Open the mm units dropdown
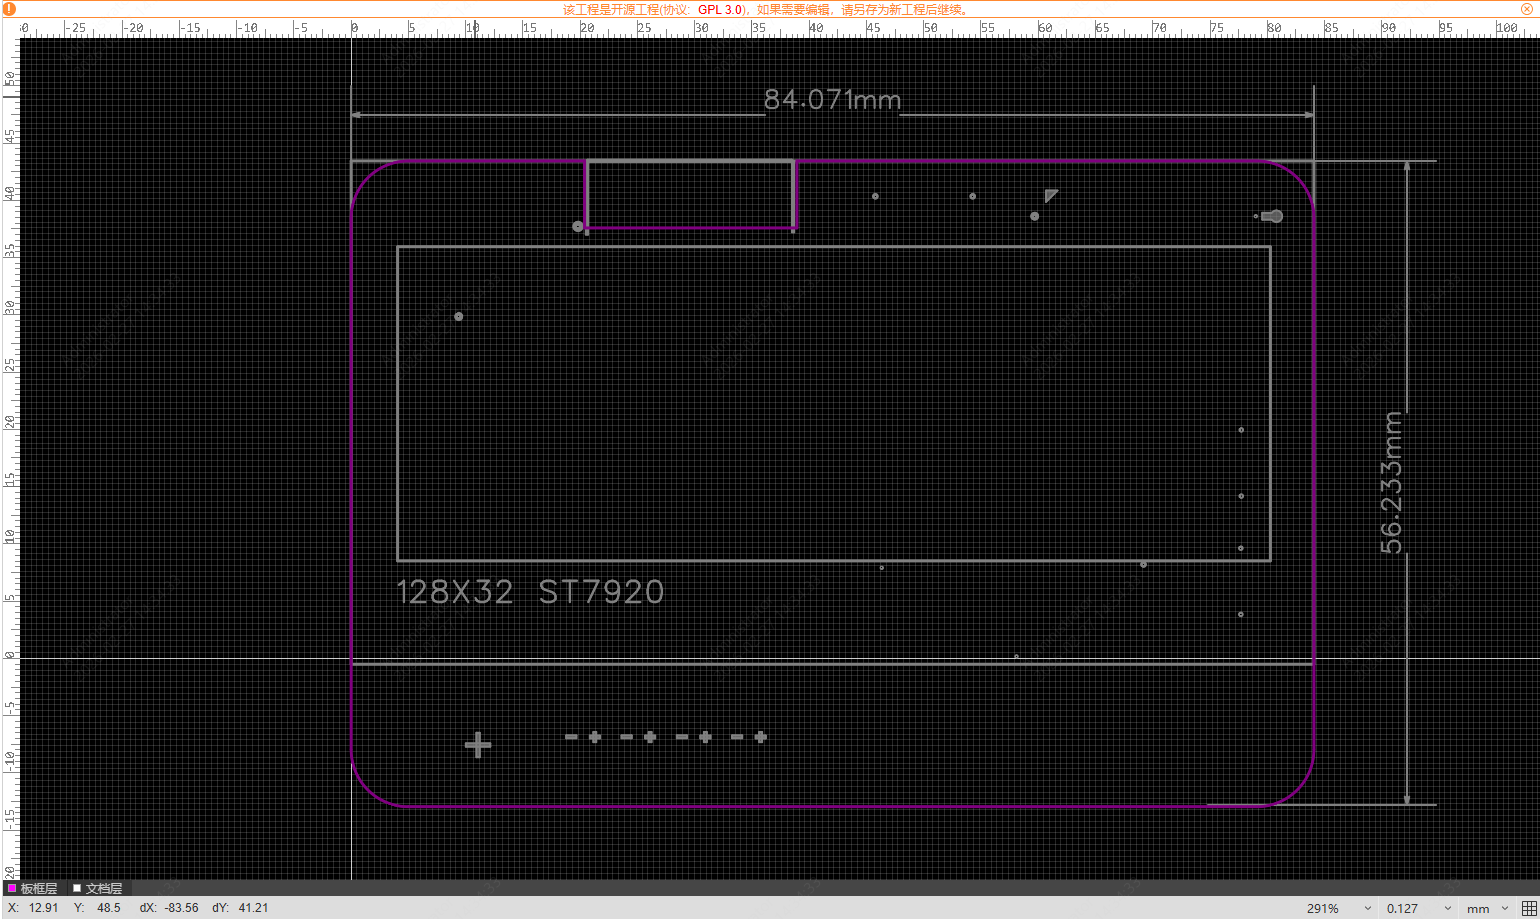The image size is (1540, 919). coord(1504,908)
